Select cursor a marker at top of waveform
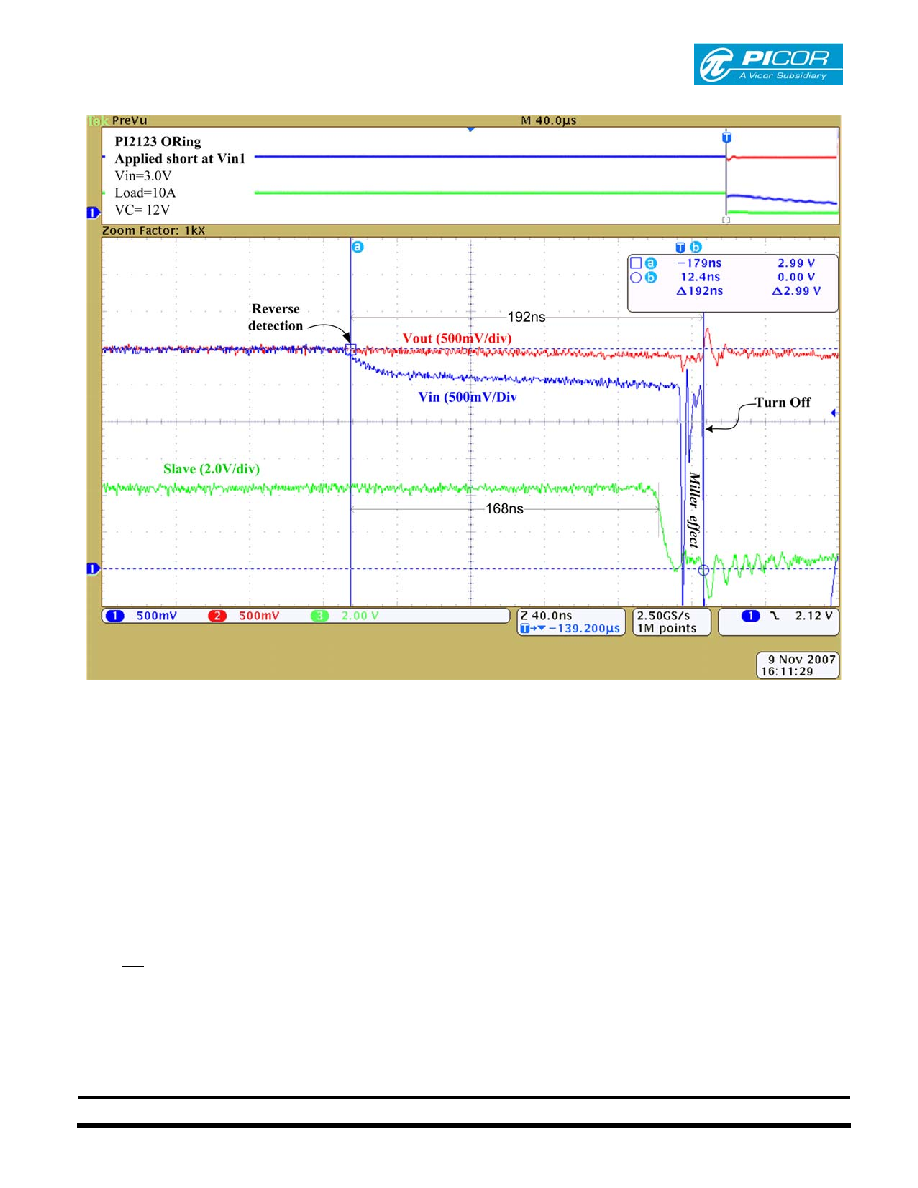918x1188 pixels. tap(358, 247)
